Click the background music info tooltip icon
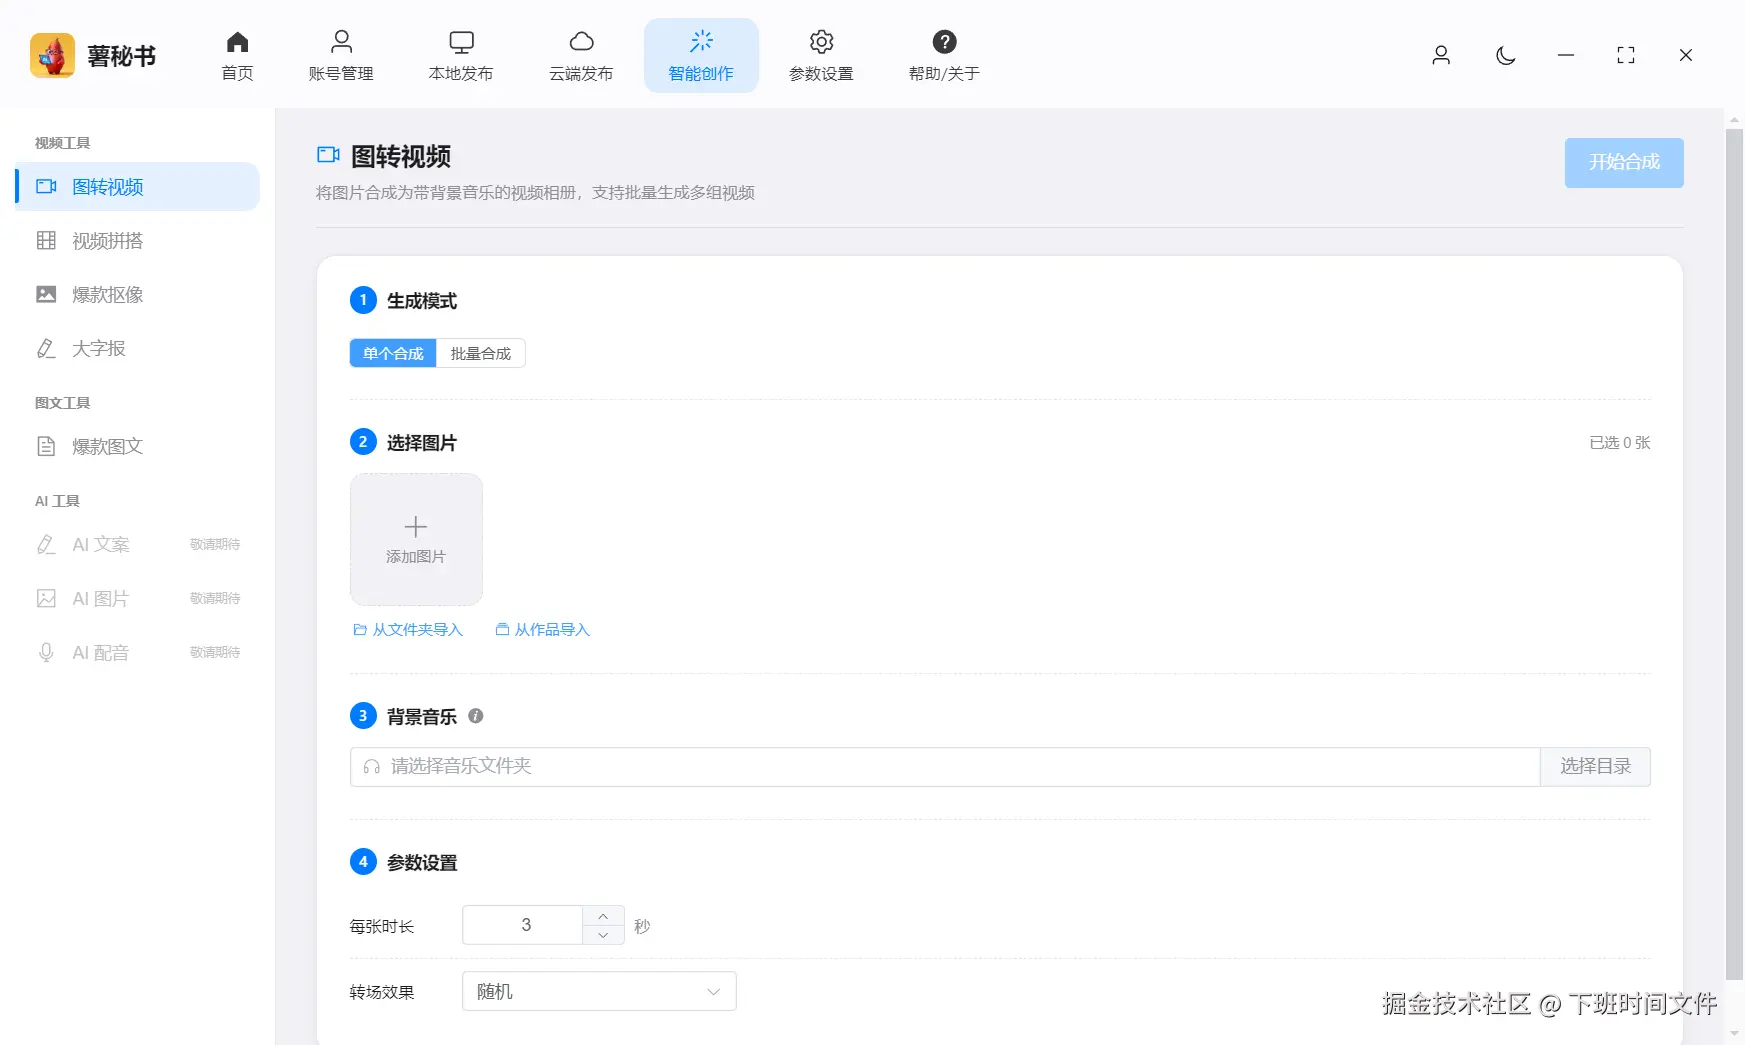This screenshot has height=1045, width=1745. tap(476, 716)
